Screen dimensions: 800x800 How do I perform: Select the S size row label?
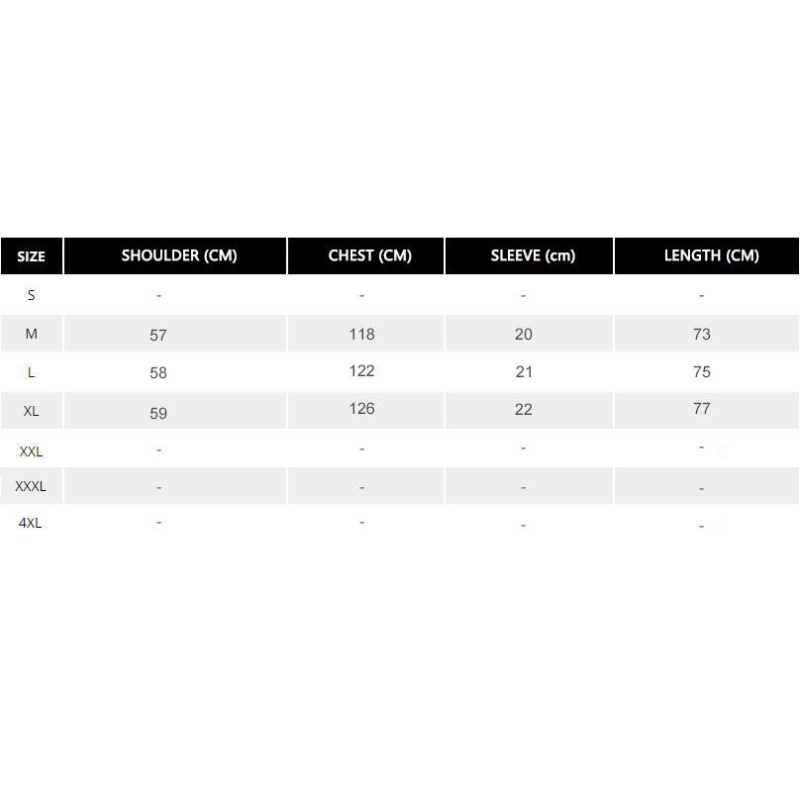pos(31,295)
